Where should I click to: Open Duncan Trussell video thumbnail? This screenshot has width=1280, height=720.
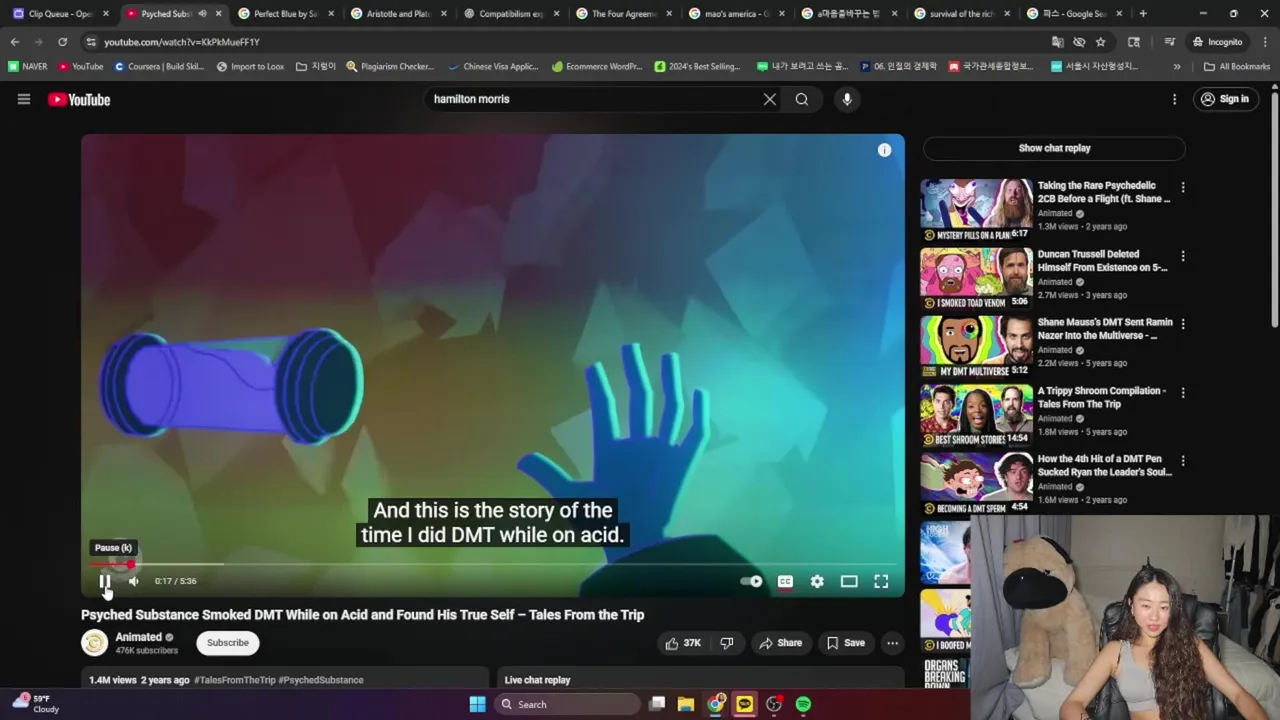click(x=976, y=279)
